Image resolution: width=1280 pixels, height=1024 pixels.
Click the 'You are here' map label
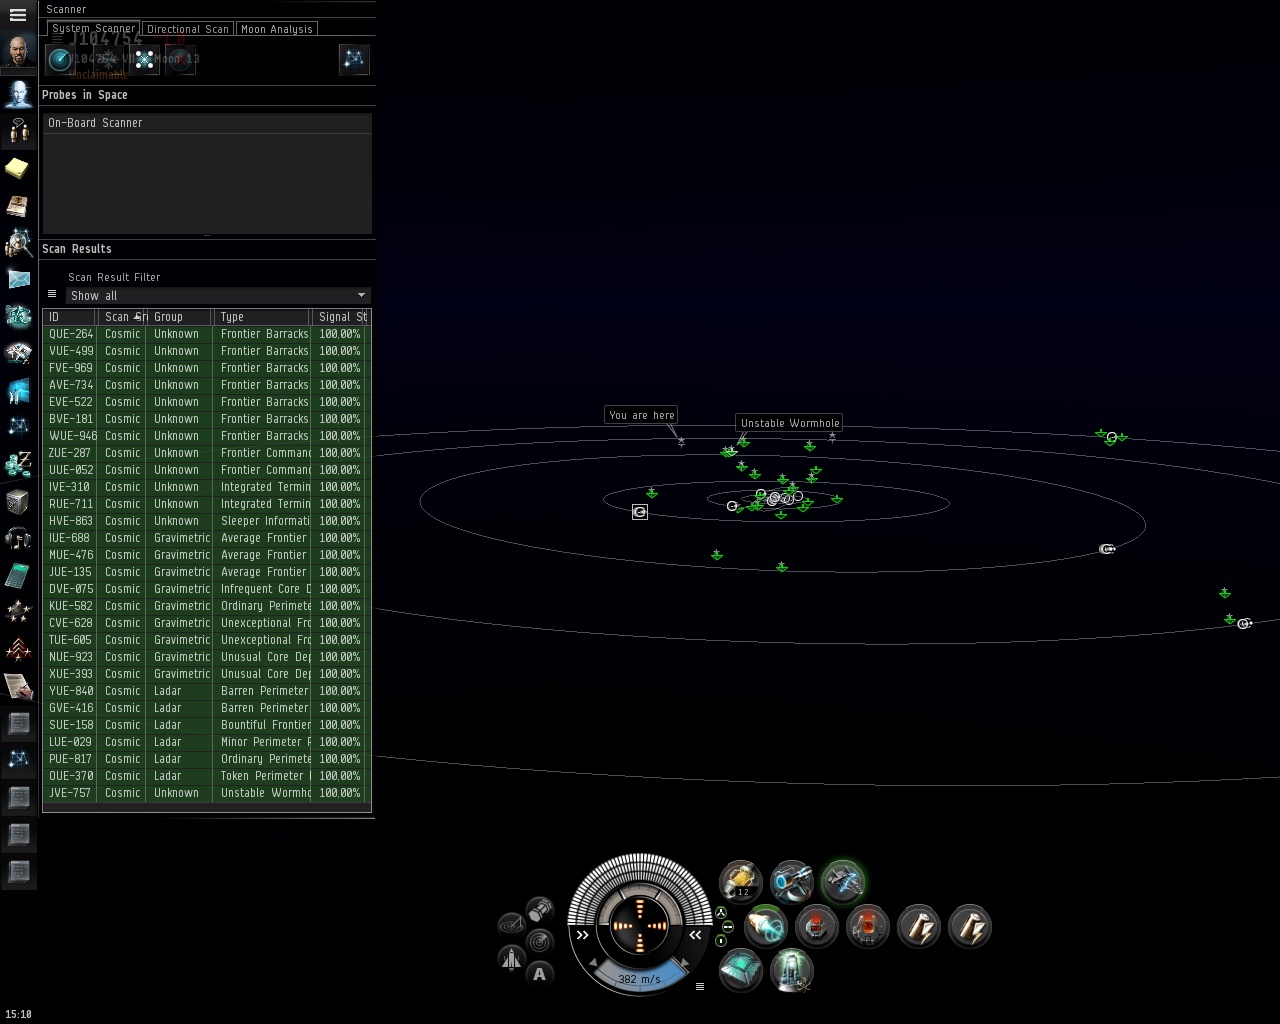[x=642, y=415]
